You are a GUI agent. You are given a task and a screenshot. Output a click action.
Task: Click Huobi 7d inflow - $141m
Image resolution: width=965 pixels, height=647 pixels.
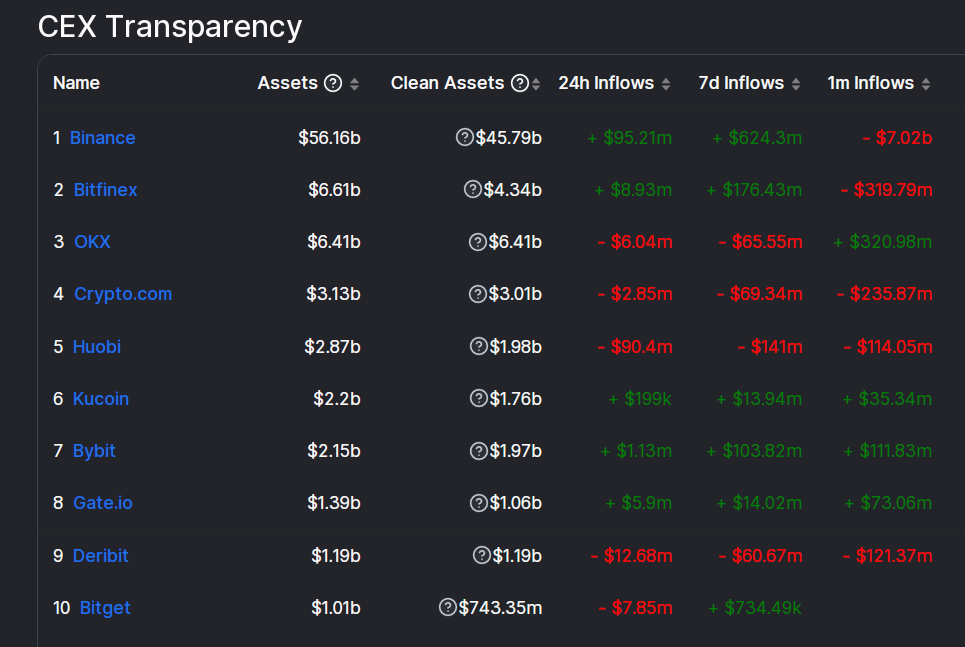tap(770, 347)
